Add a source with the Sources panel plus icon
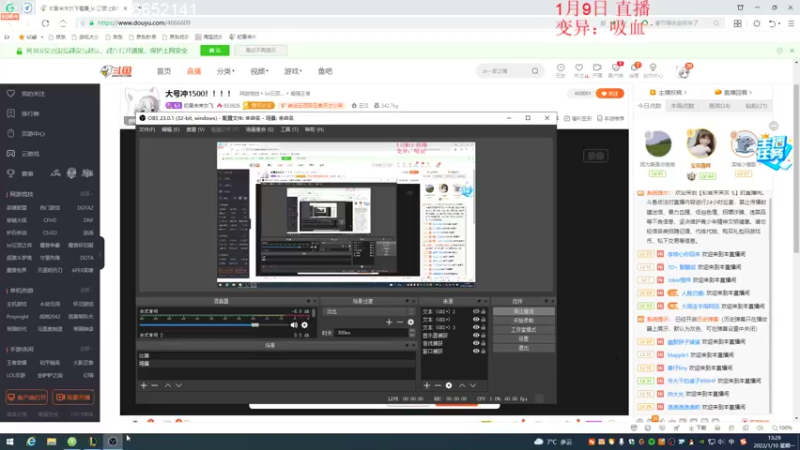 tap(427, 385)
